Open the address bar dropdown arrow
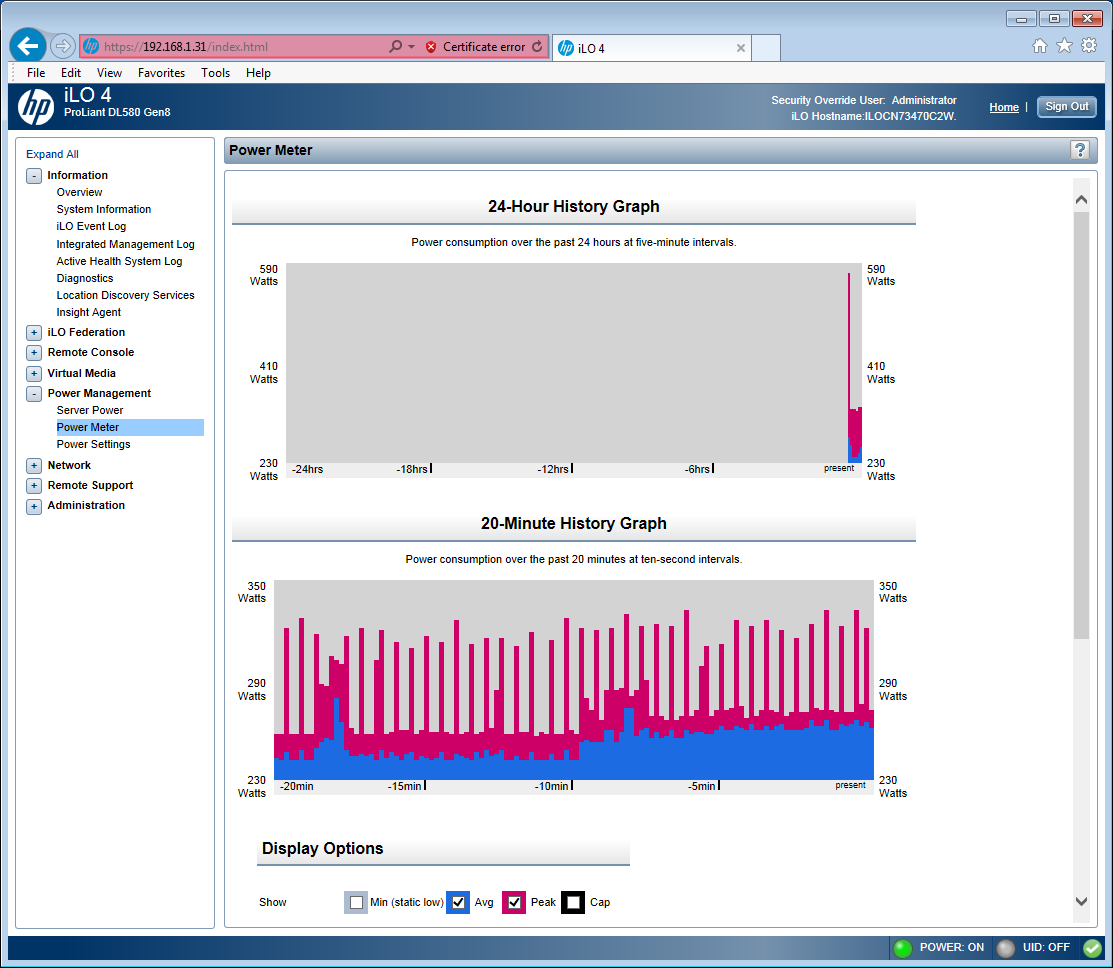The width and height of the screenshot is (1113, 968). coord(412,47)
